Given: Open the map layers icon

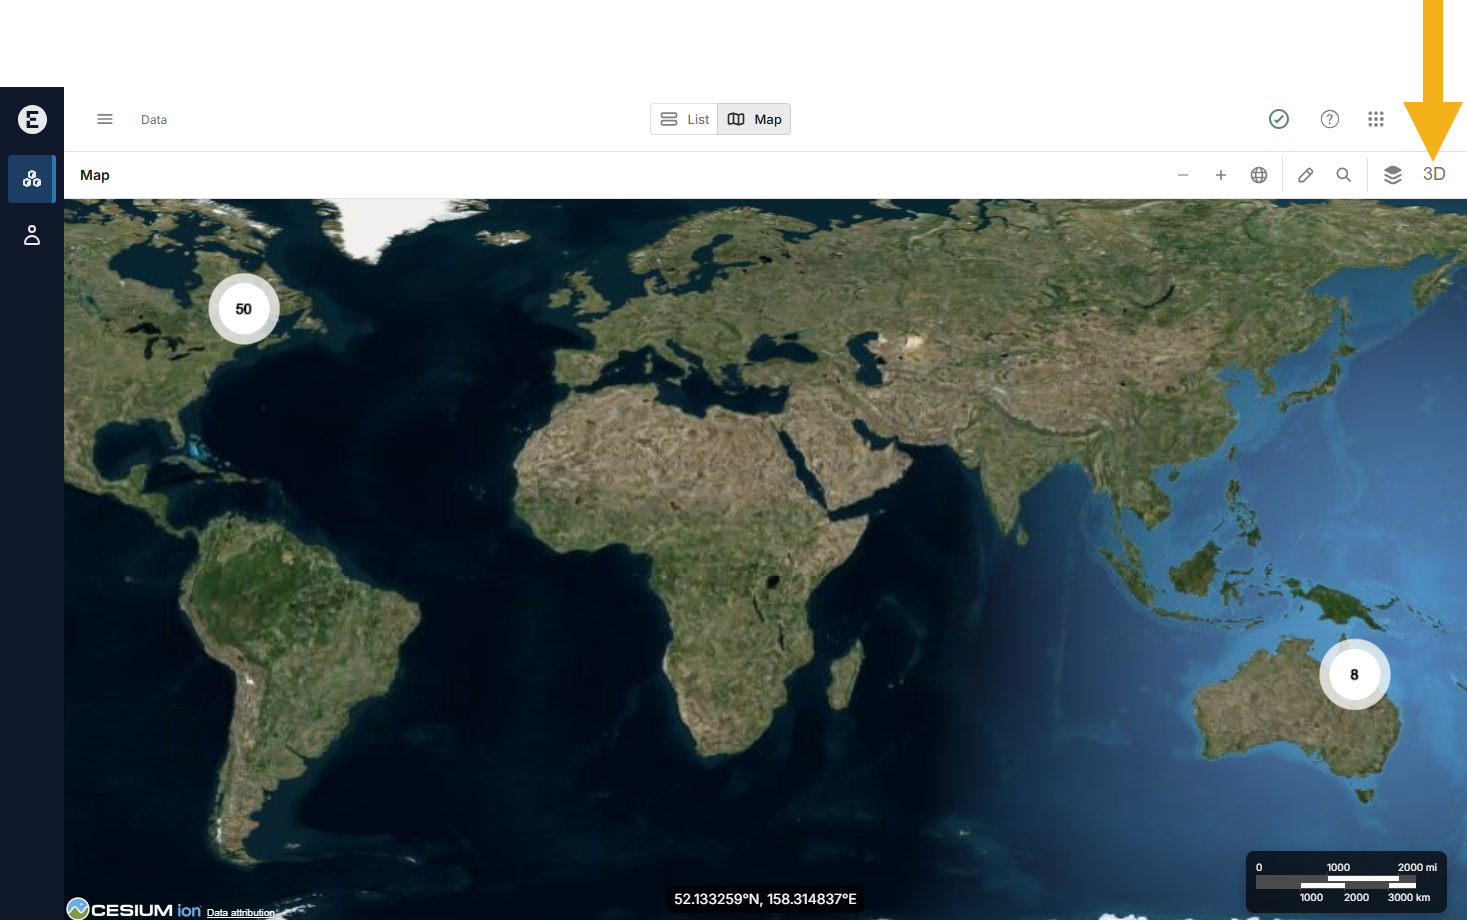Looking at the screenshot, I should pos(1393,175).
